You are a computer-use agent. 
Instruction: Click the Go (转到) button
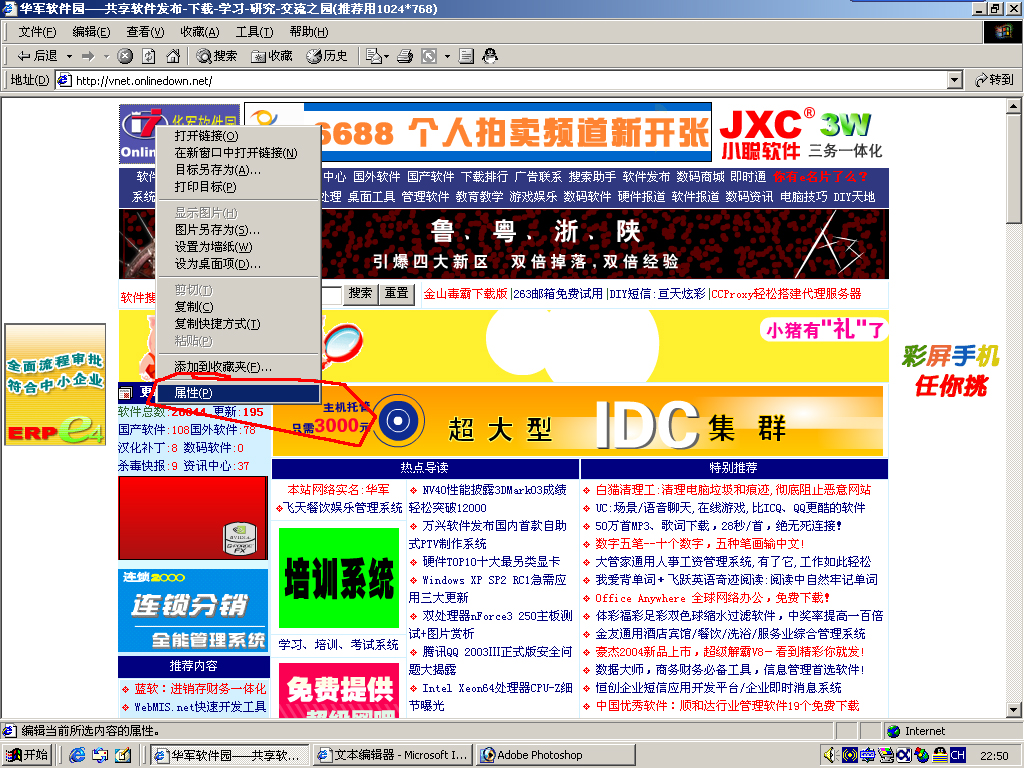point(994,80)
